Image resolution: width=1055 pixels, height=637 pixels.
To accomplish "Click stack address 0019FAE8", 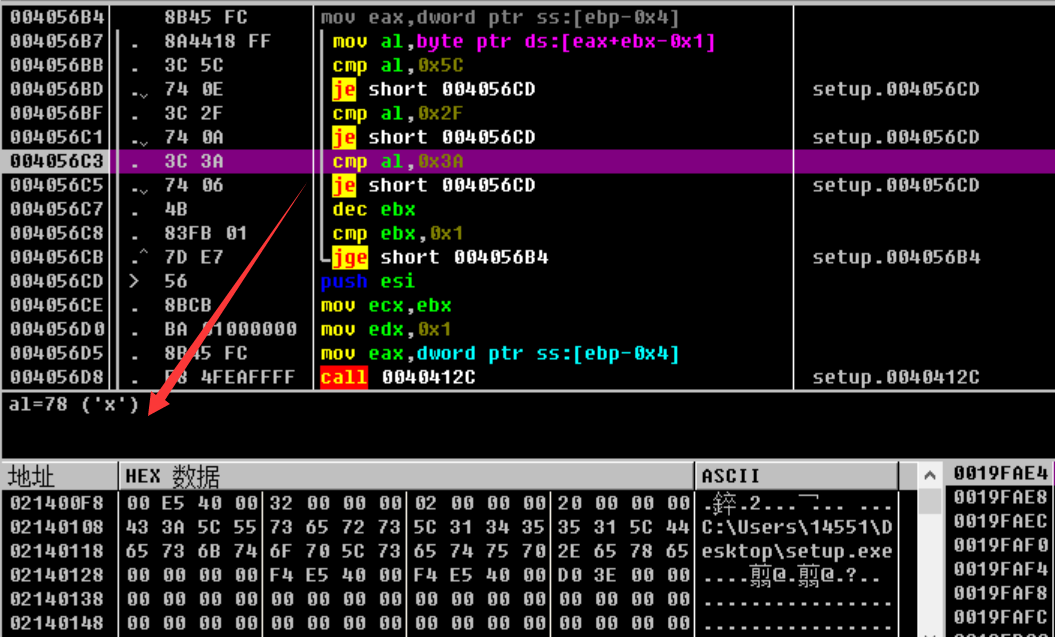I will [x=1001, y=497].
